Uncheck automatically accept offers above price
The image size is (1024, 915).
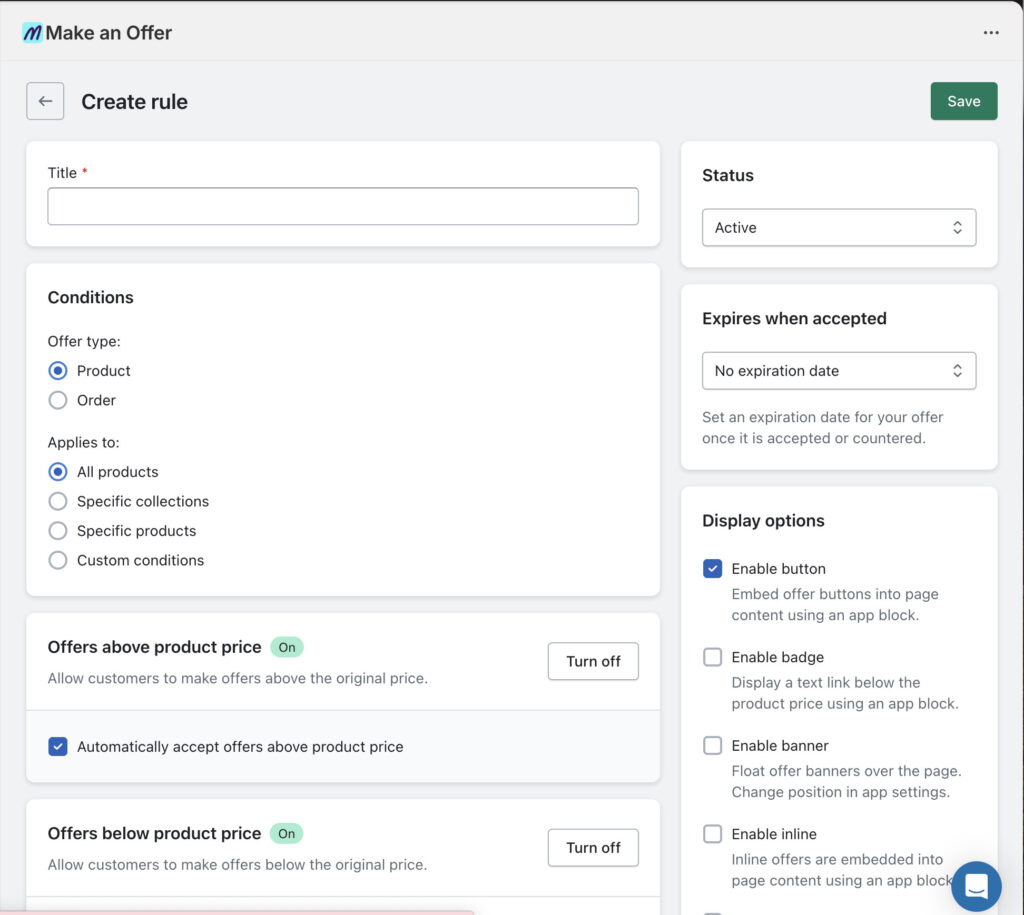point(58,746)
